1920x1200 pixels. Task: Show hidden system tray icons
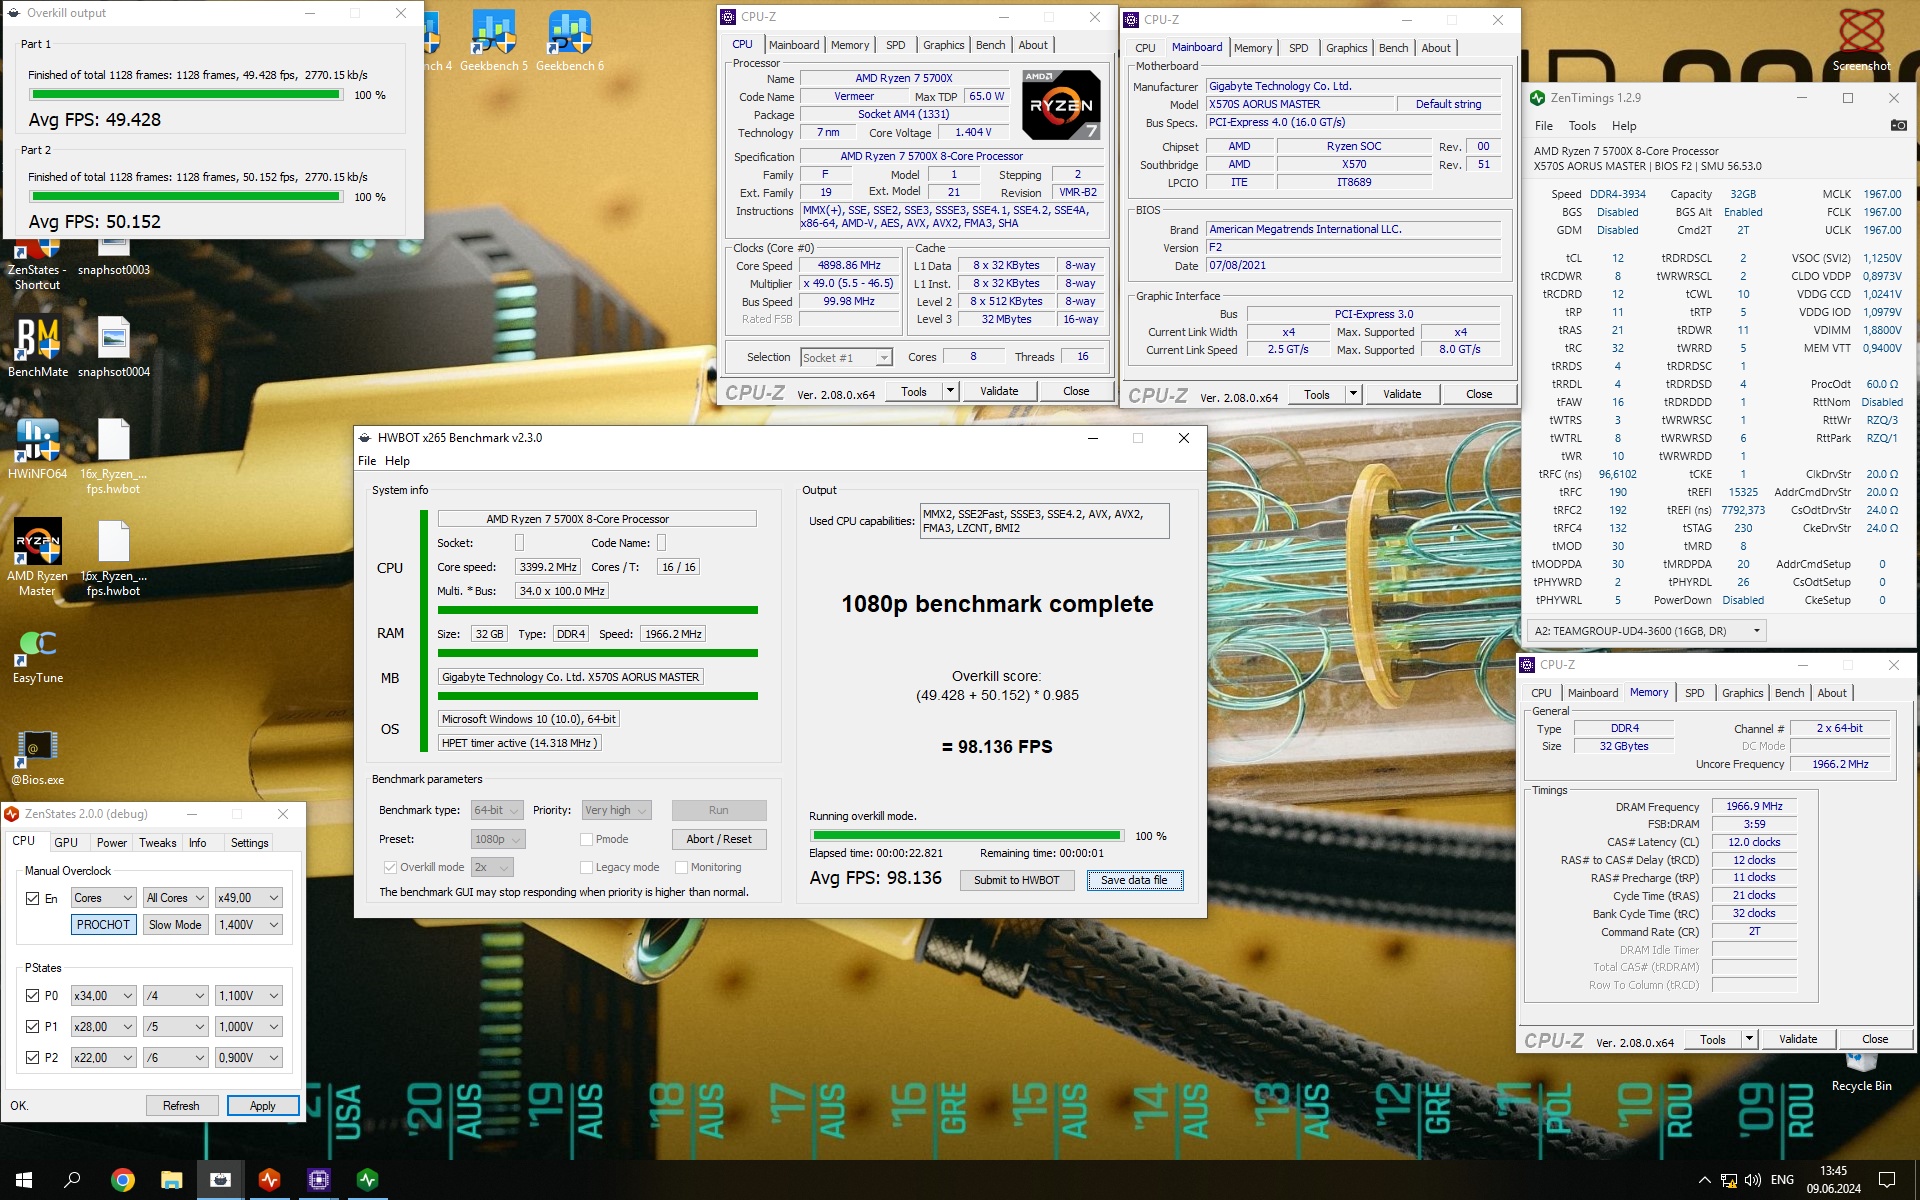click(x=1704, y=1180)
